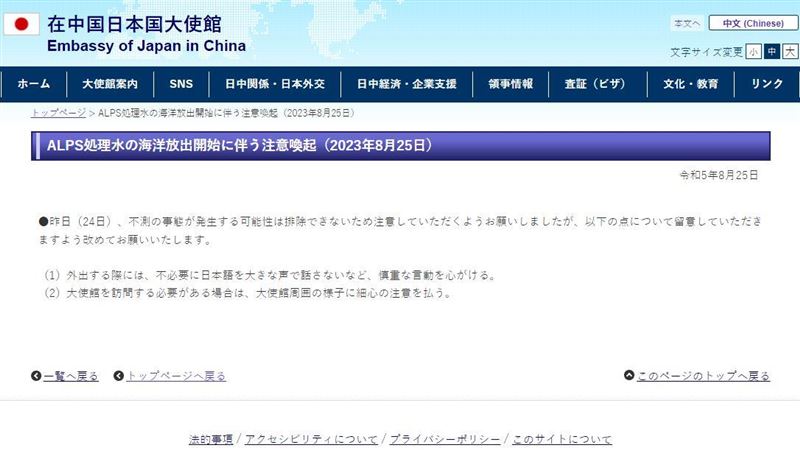Click 一覧へ戻る link

pos(71,376)
